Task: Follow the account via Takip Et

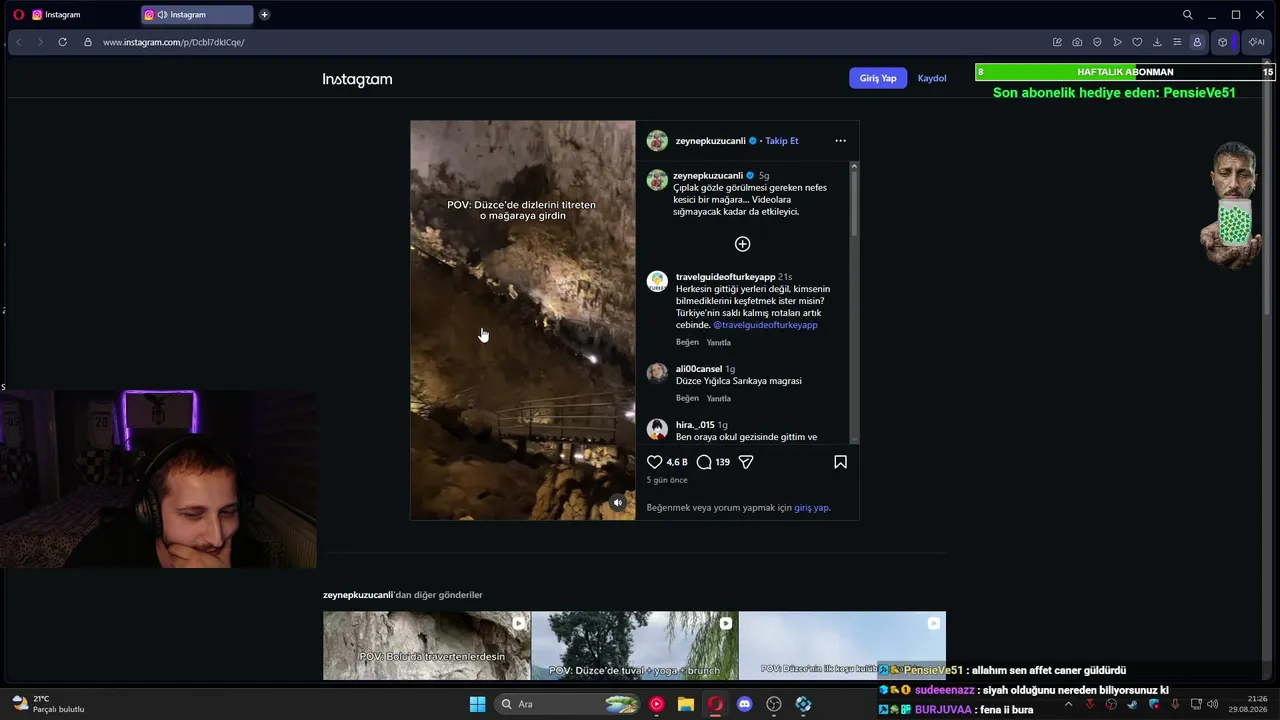Action: [782, 141]
